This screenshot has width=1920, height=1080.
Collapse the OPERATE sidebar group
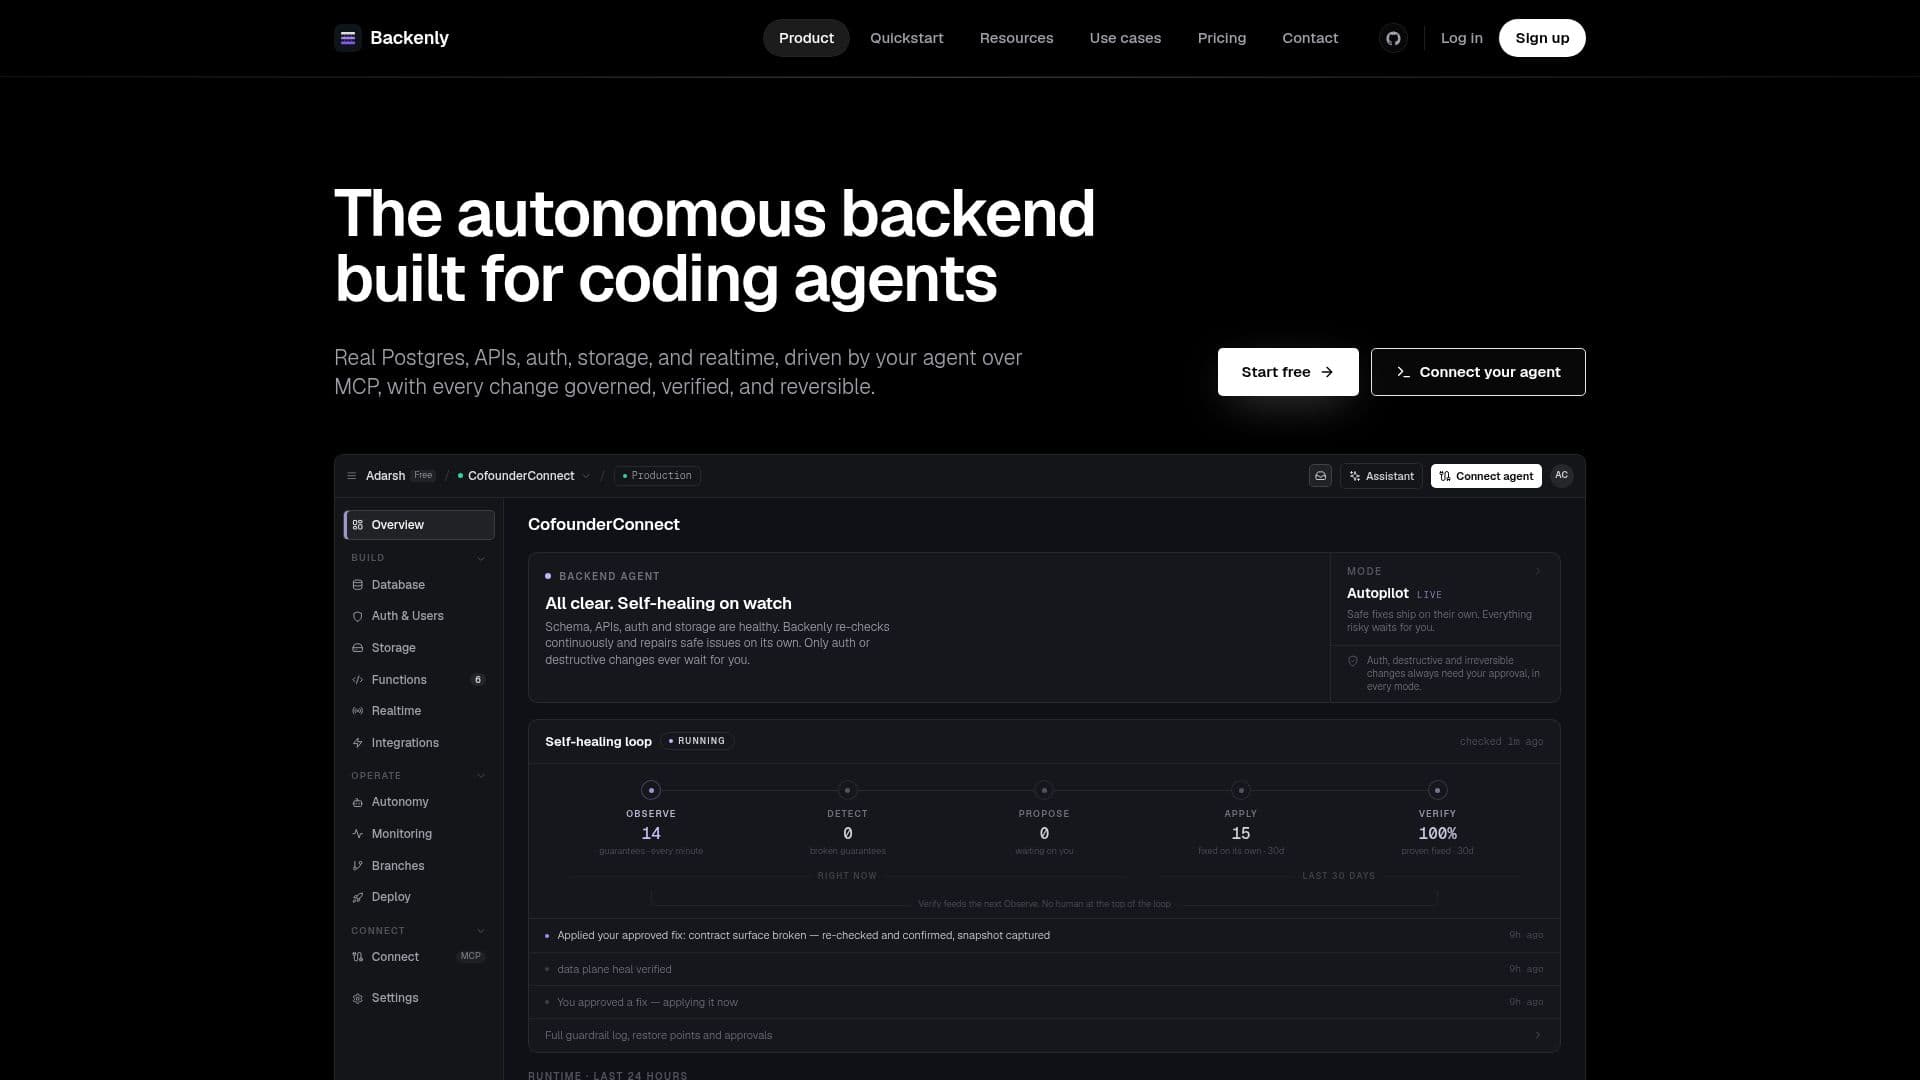coord(481,776)
